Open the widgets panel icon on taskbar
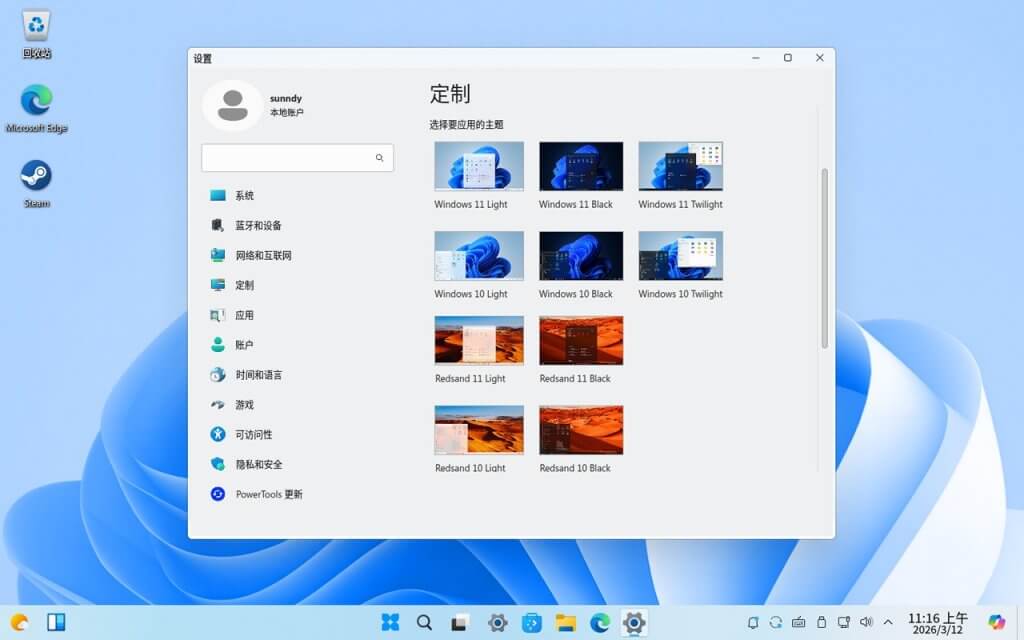The width and height of the screenshot is (1024, 640). (56, 622)
